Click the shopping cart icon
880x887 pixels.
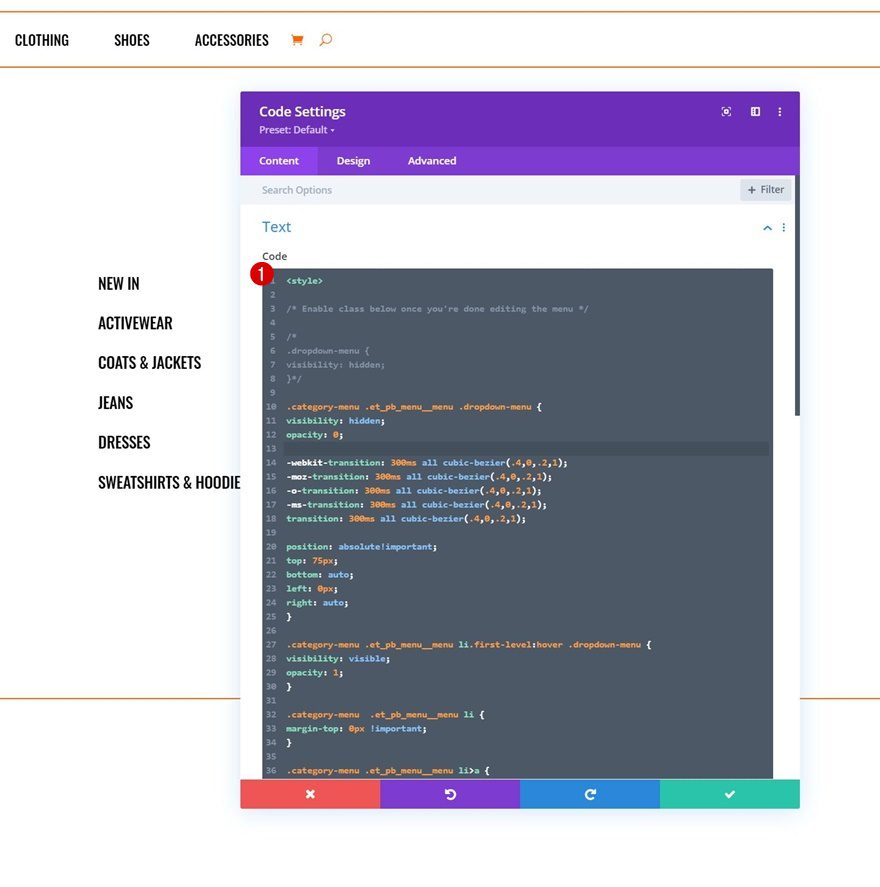click(297, 39)
